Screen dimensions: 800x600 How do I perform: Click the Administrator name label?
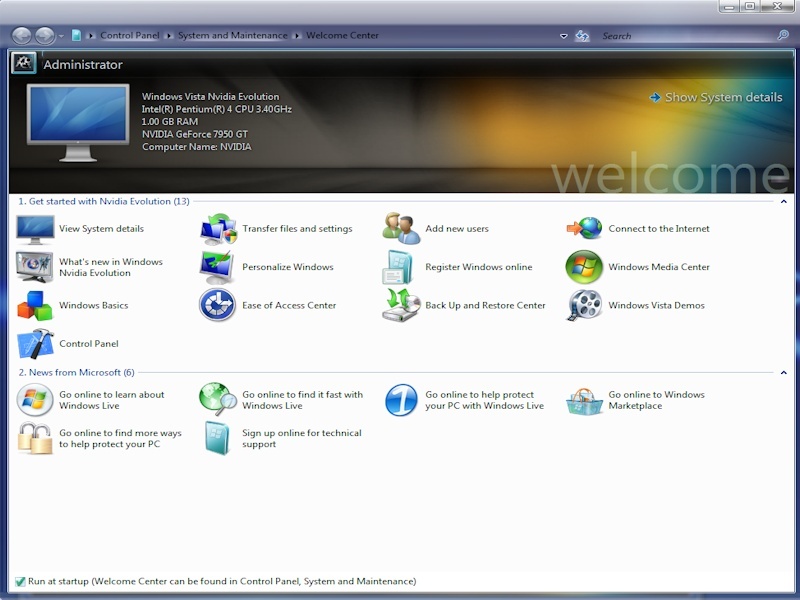tap(83, 65)
